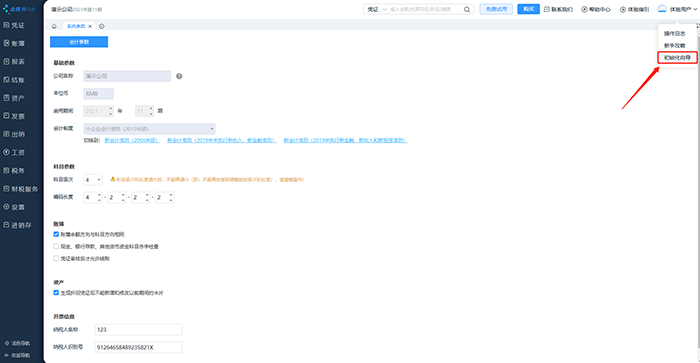Open 账簿 module in the sidebar
The height and width of the screenshot is (363, 700).
pos(14,43)
